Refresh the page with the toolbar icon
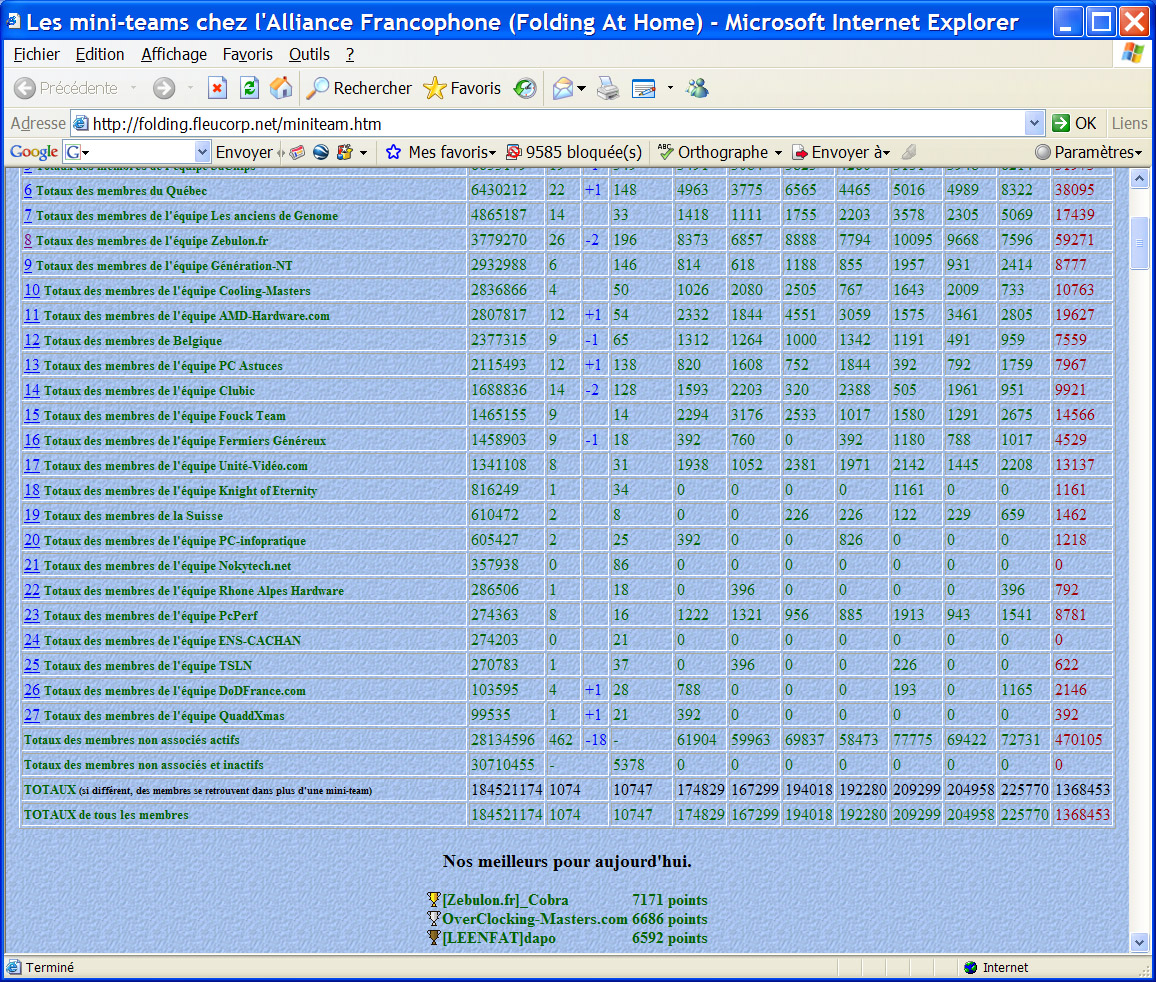Image resolution: width=1156 pixels, height=982 pixels. [x=249, y=88]
